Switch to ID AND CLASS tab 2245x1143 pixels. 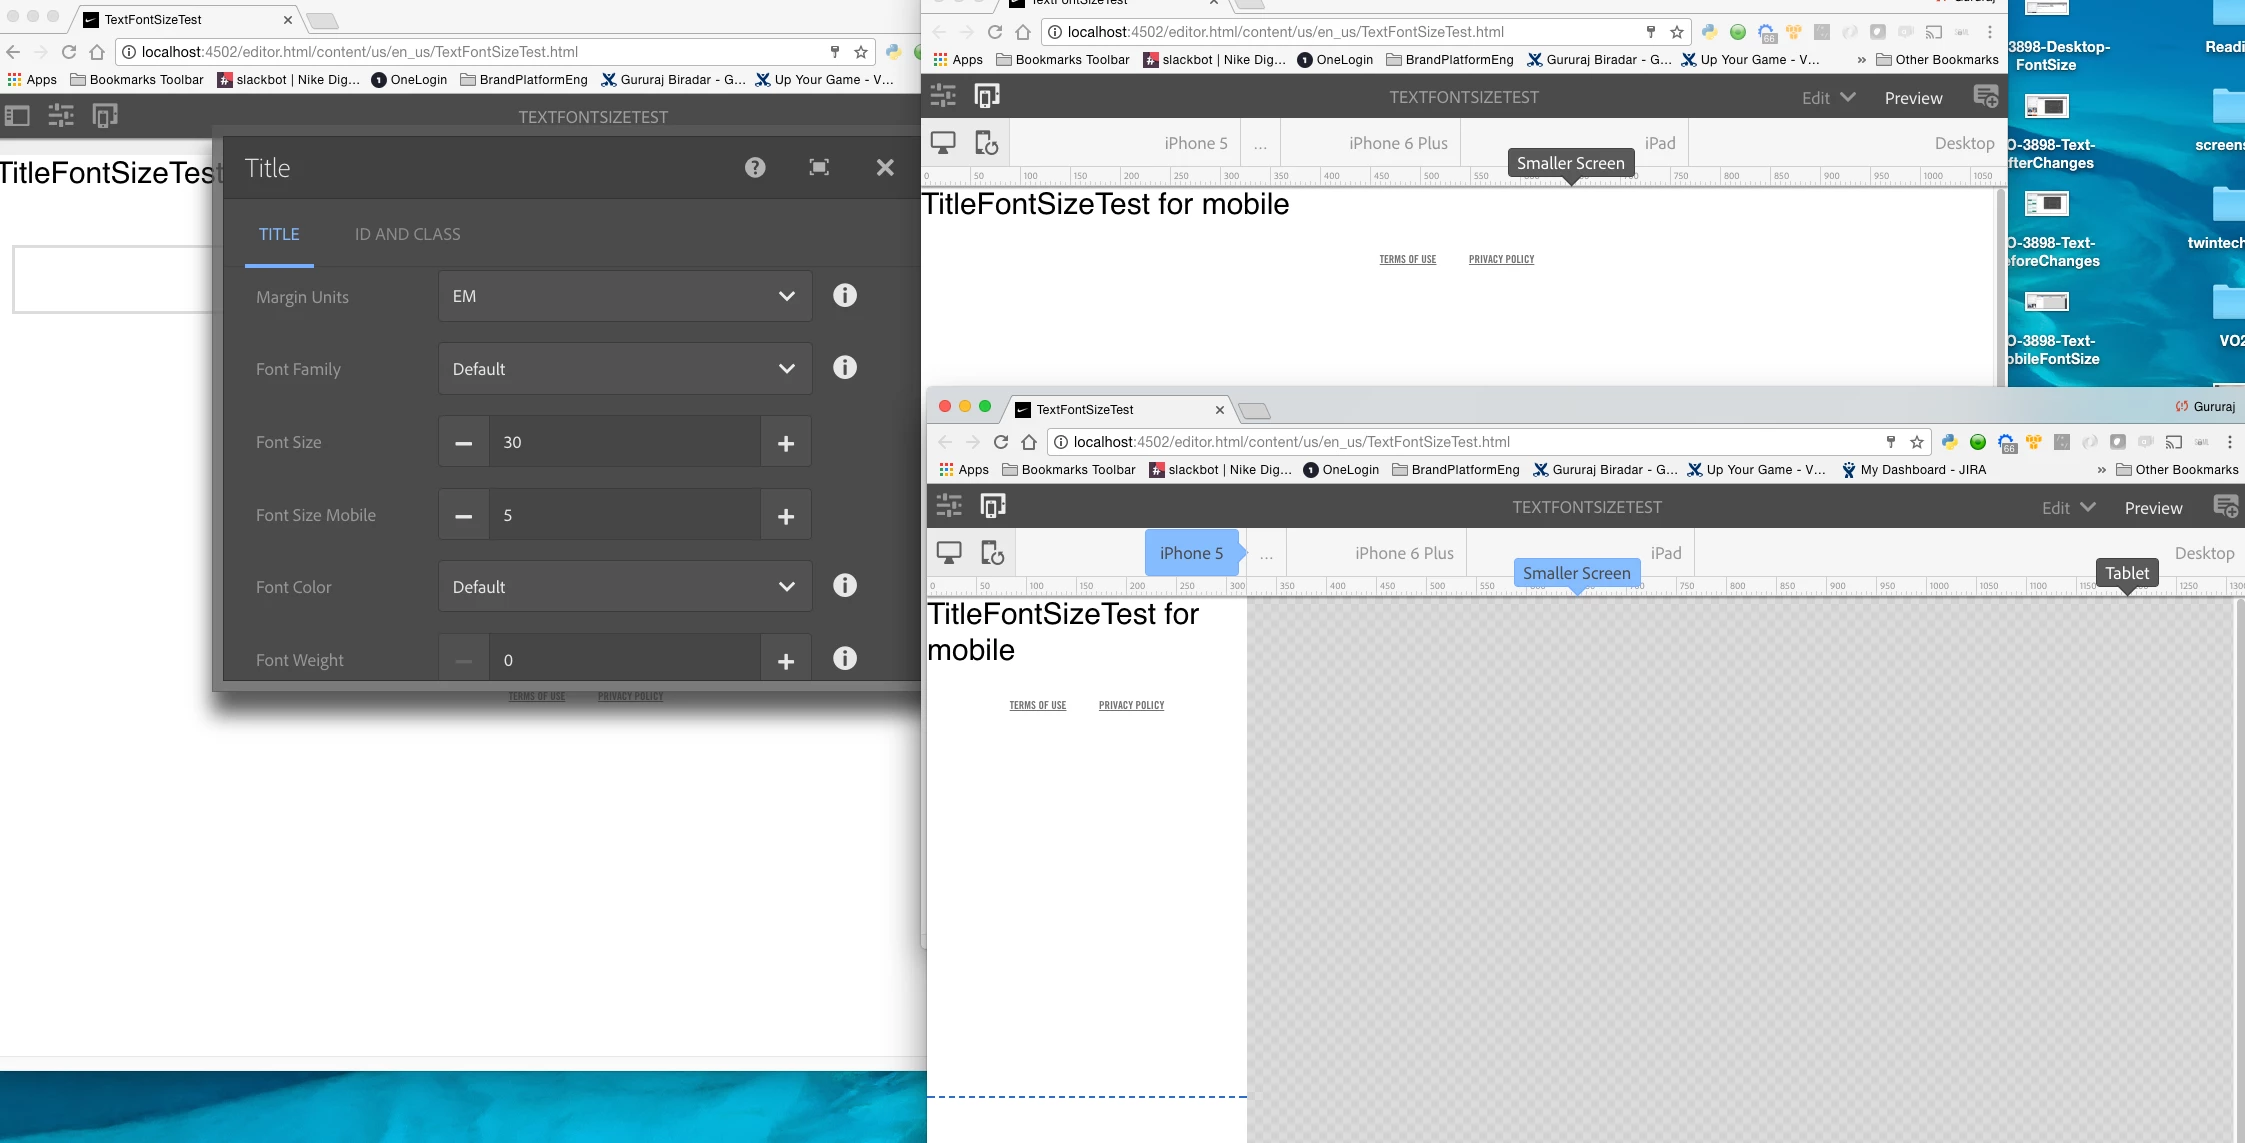click(x=407, y=234)
